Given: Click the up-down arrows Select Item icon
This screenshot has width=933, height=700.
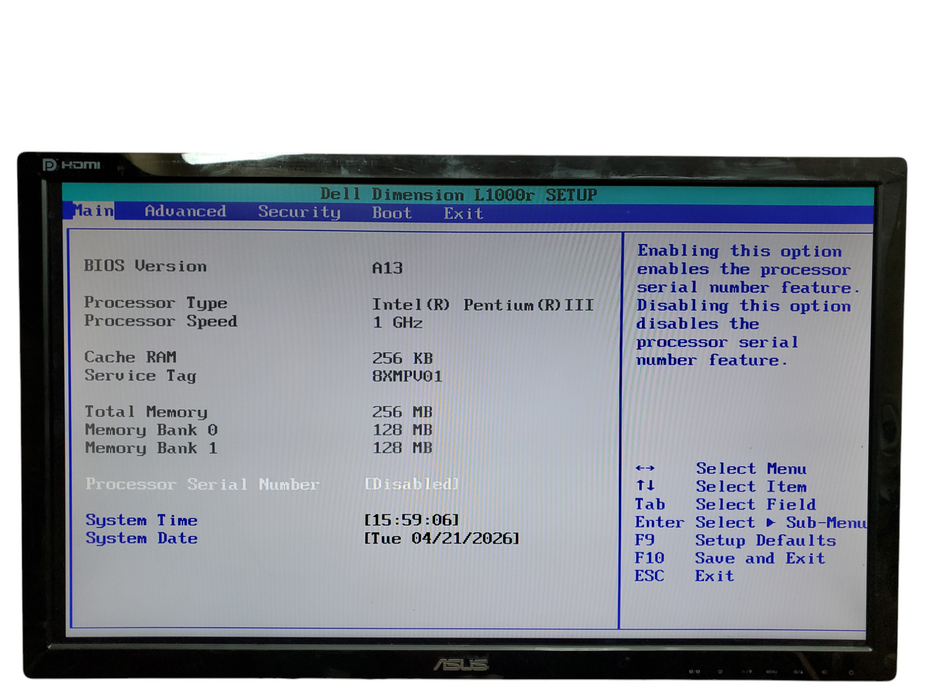Looking at the screenshot, I should [x=645, y=486].
